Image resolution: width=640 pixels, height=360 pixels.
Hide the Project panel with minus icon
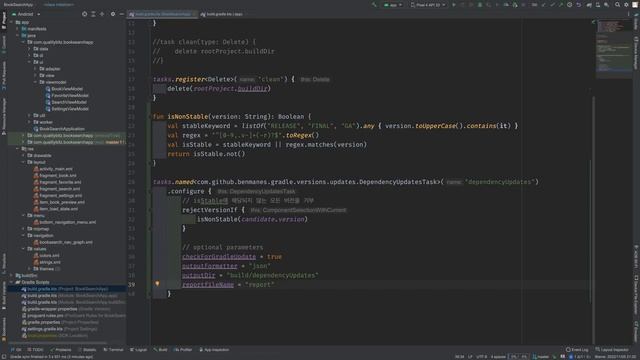click(122, 14)
